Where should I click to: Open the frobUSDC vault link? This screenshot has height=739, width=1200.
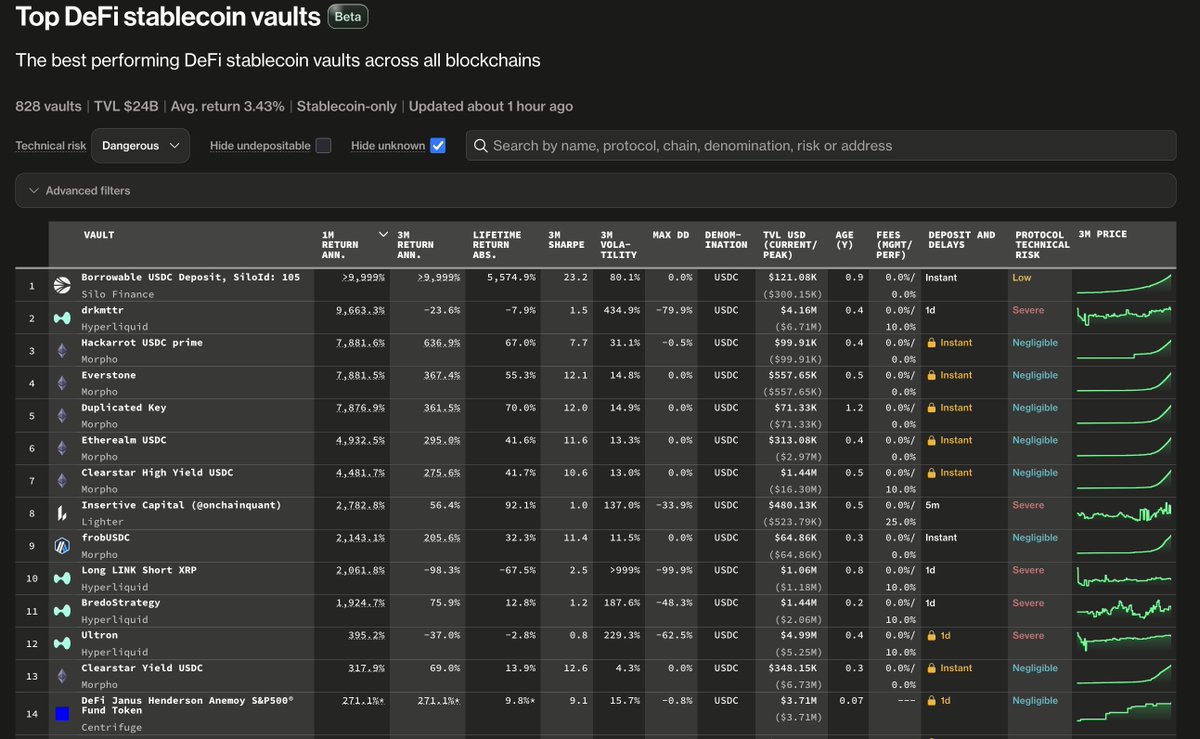pos(106,537)
